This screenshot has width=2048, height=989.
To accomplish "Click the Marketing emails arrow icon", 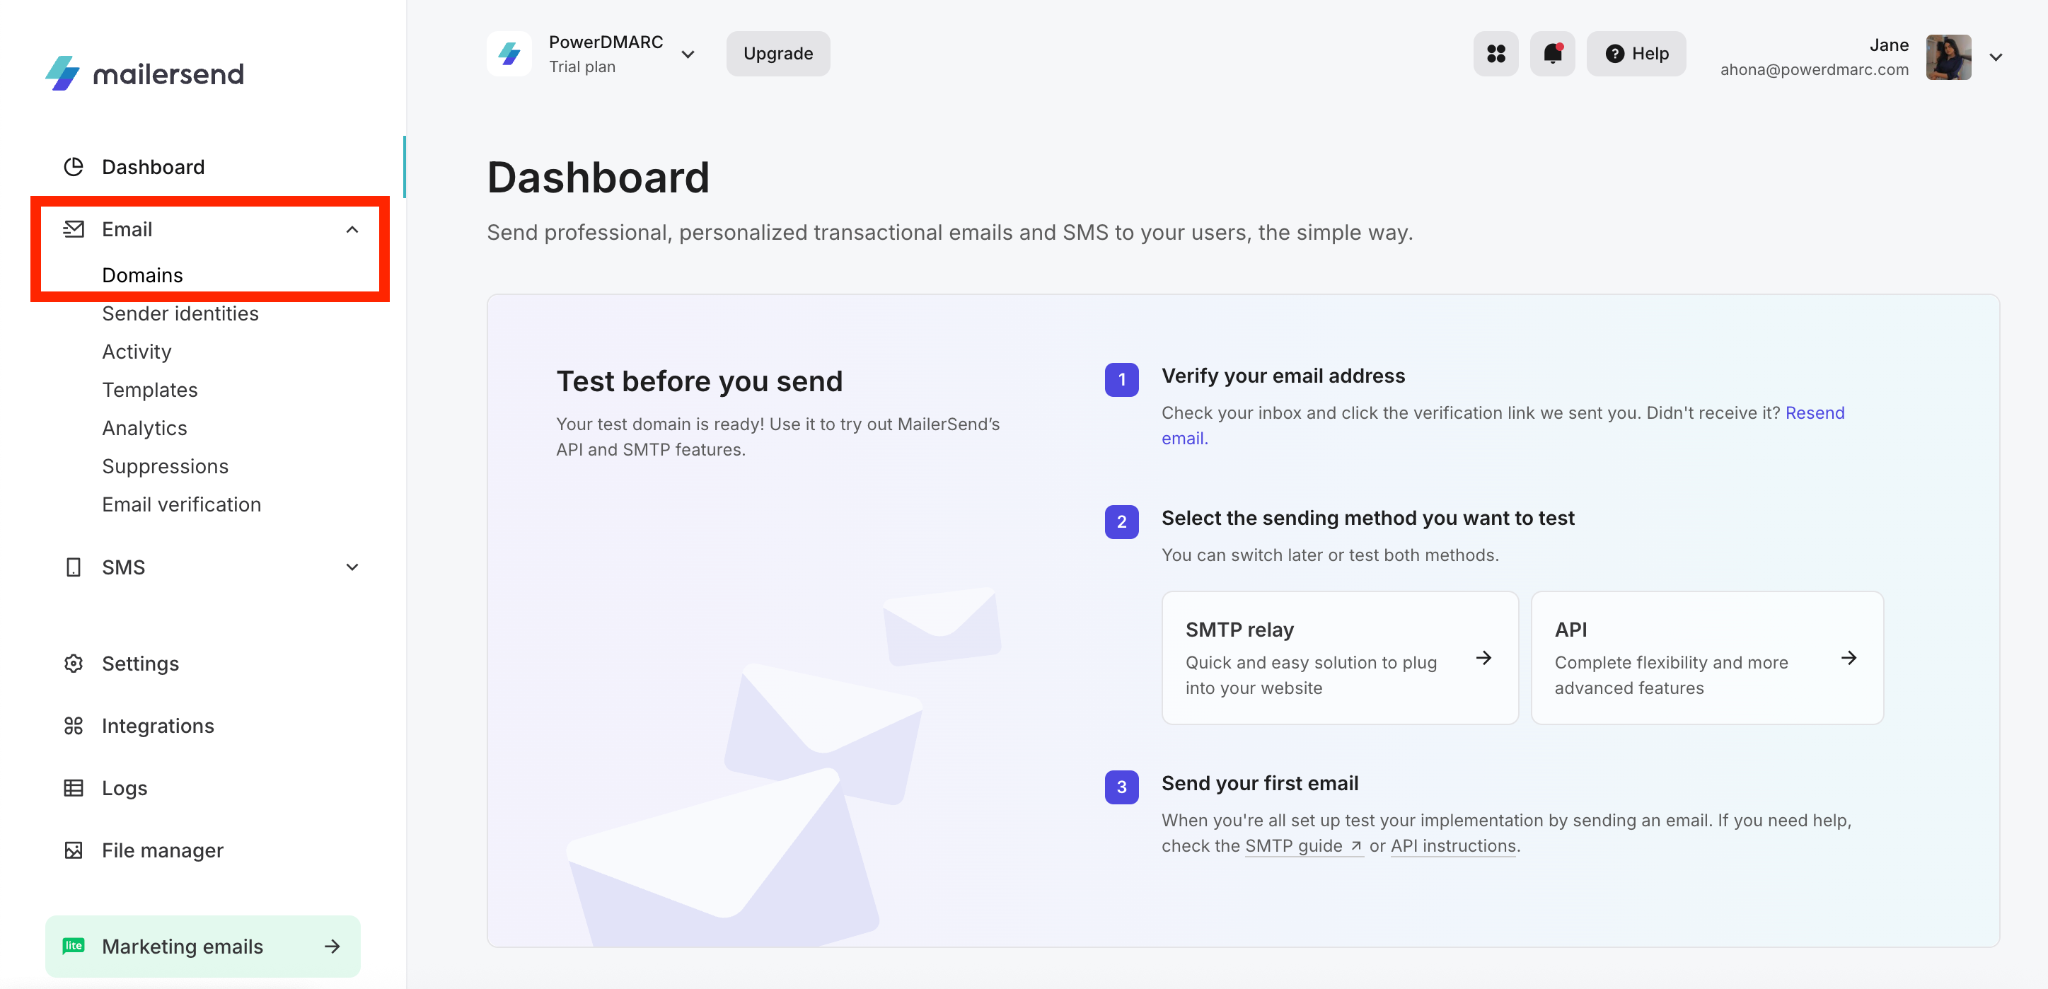I will pyautogui.click(x=333, y=946).
